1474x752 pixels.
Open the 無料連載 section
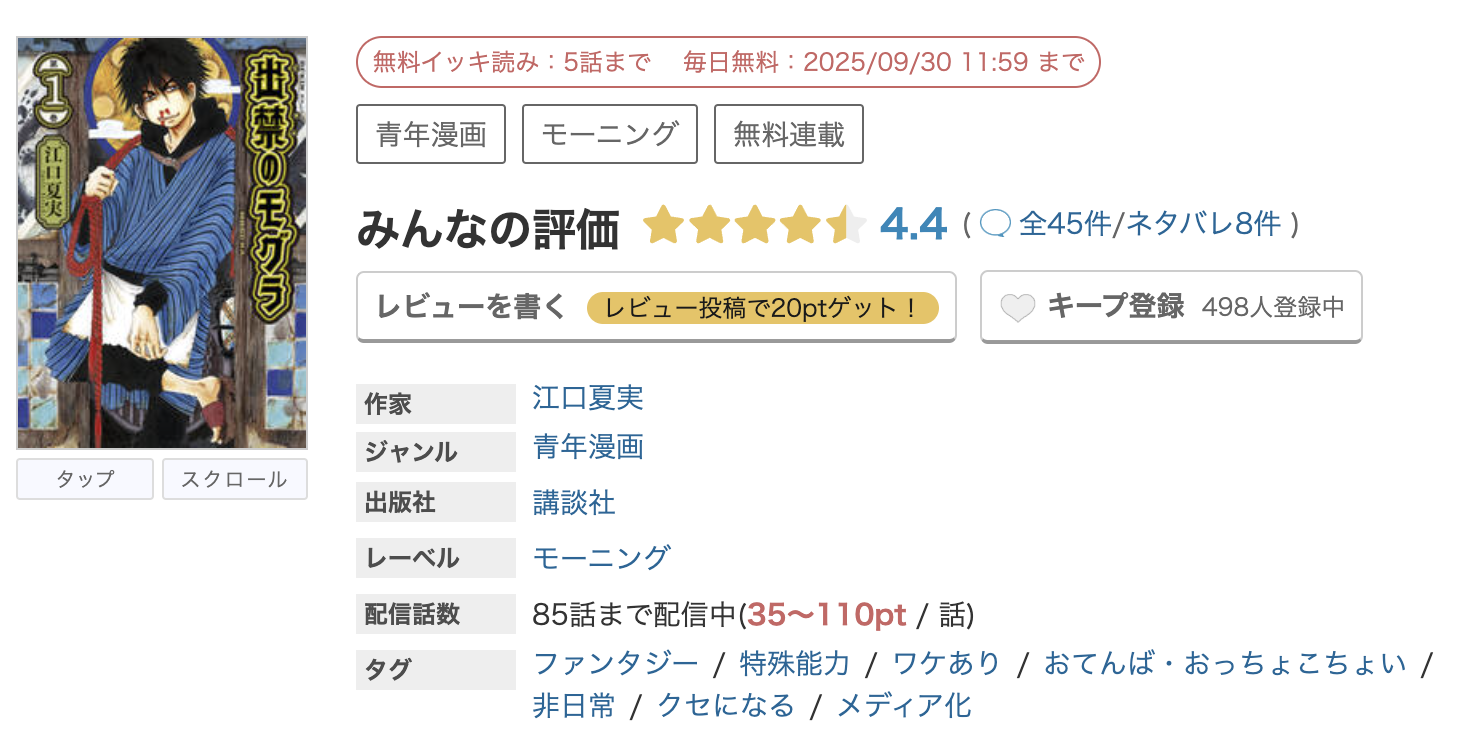(788, 133)
